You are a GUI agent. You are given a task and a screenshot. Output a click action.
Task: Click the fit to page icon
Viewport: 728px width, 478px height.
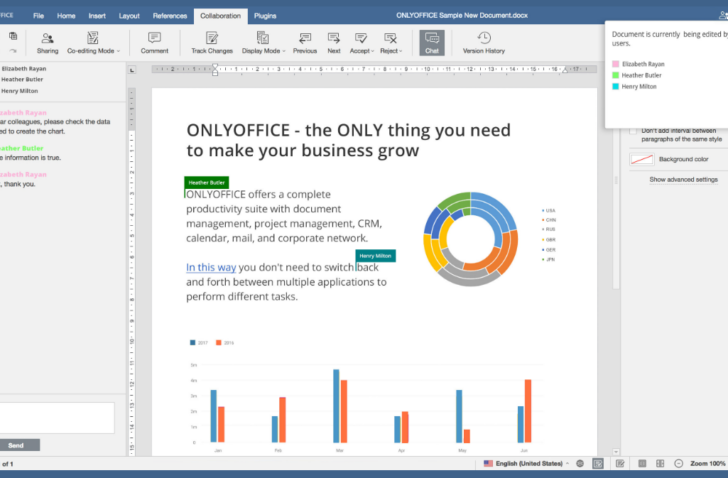642,463
